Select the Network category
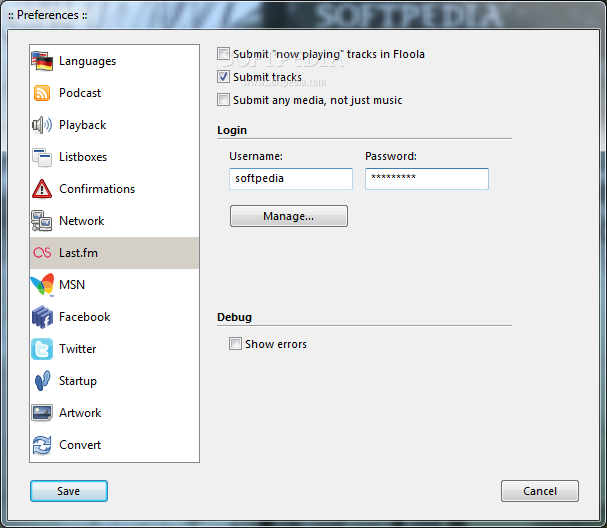607x528 pixels. pos(115,221)
